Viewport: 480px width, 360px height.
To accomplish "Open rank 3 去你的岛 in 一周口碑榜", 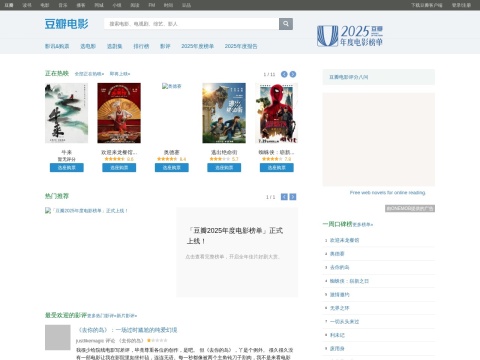I will (x=339, y=267).
